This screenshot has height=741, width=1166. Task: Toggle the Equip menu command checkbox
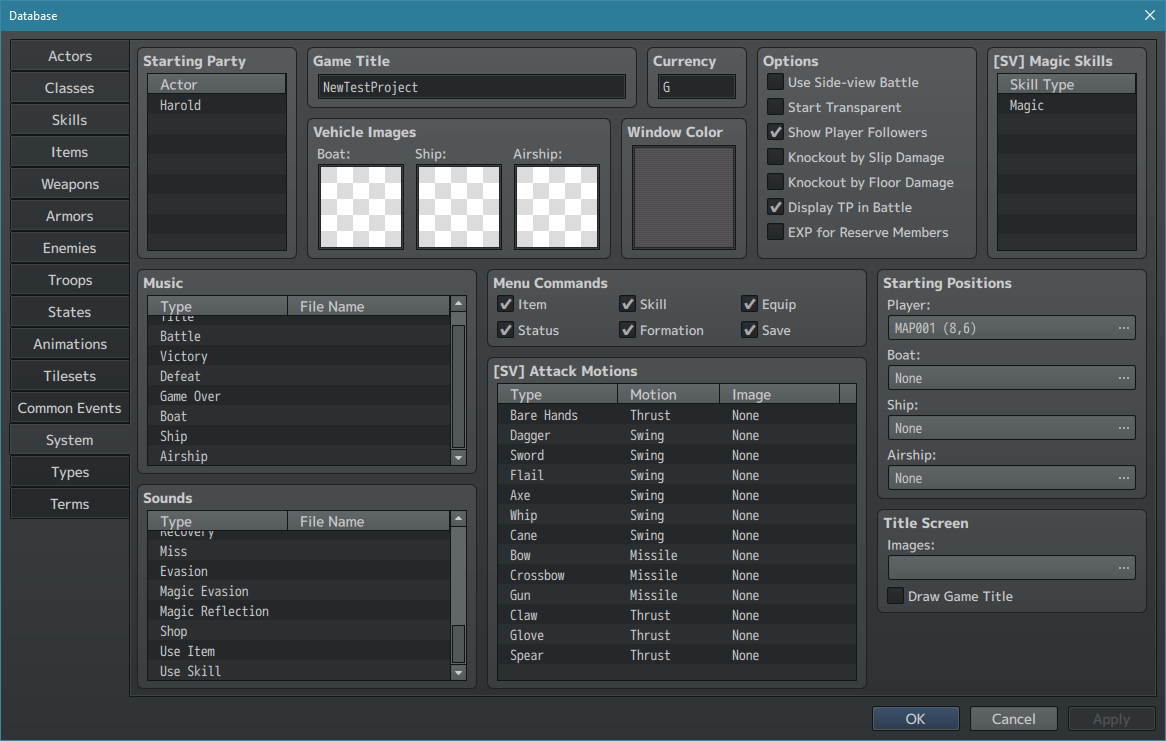(x=750, y=304)
